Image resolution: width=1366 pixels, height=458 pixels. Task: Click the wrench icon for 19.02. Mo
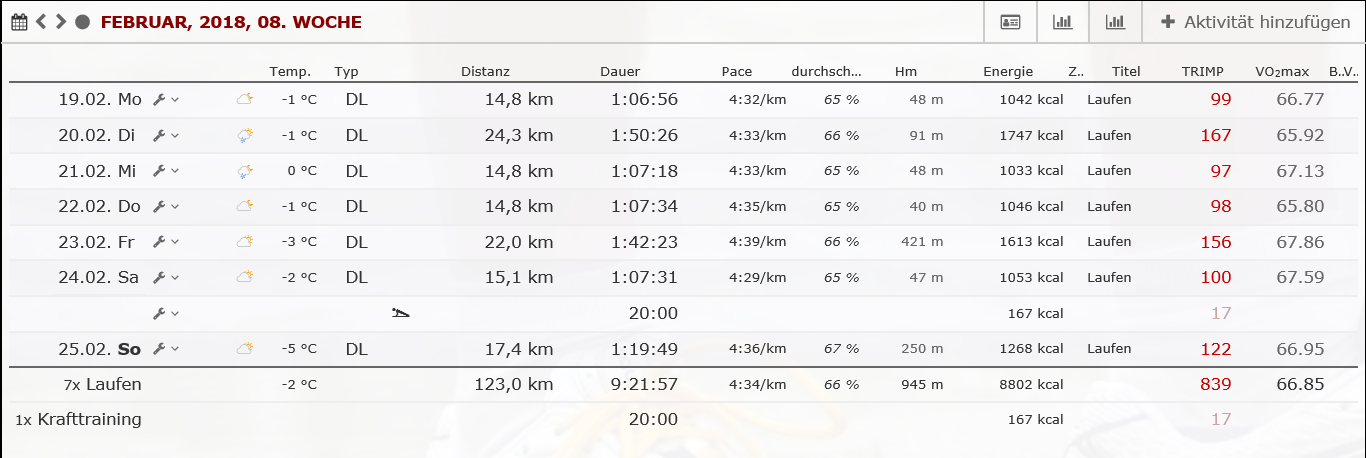point(158,100)
